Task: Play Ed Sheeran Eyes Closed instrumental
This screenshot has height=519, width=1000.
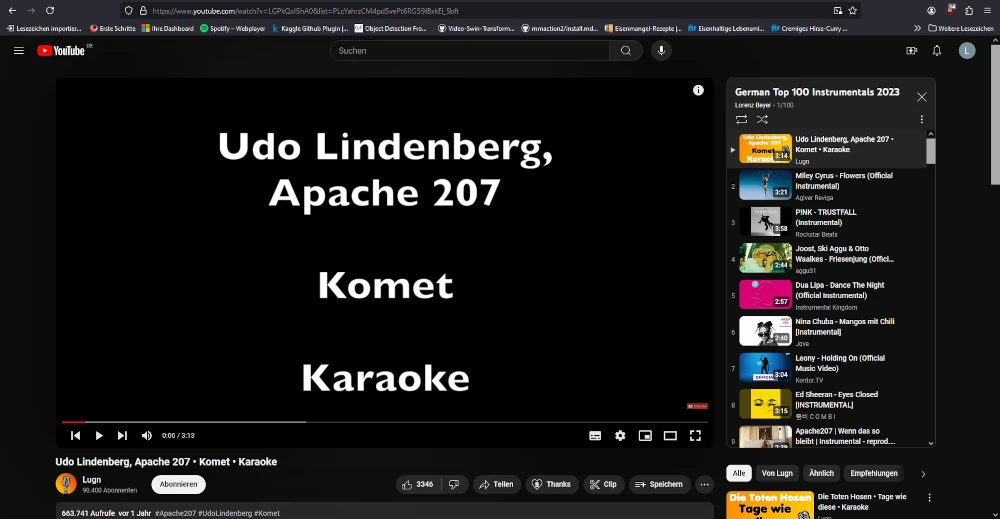Action: click(x=827, y=404)
